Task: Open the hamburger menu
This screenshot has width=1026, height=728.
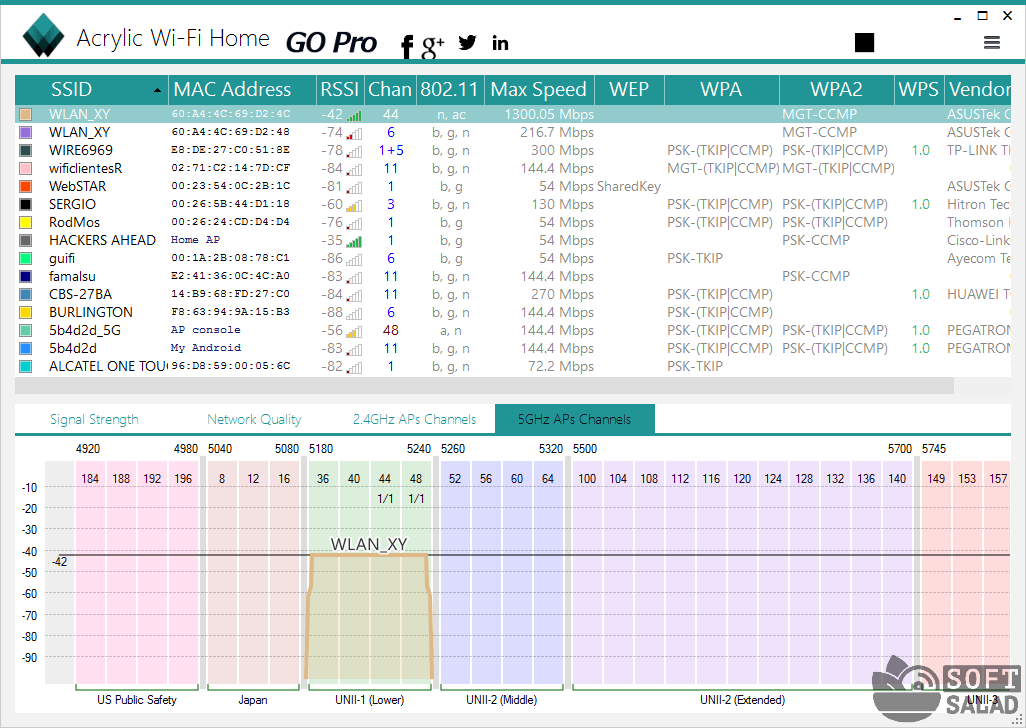Action: pyautogui.click(x=992, y=43)
